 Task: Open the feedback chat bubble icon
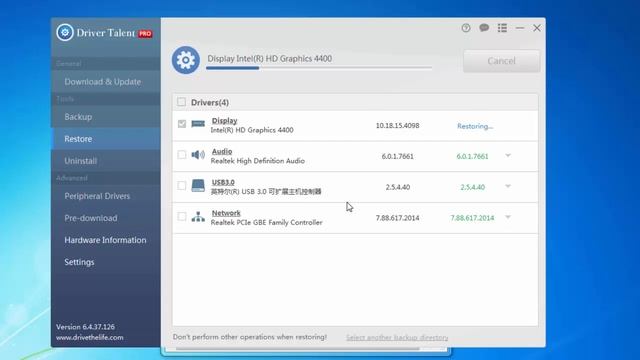coord(484,28)
